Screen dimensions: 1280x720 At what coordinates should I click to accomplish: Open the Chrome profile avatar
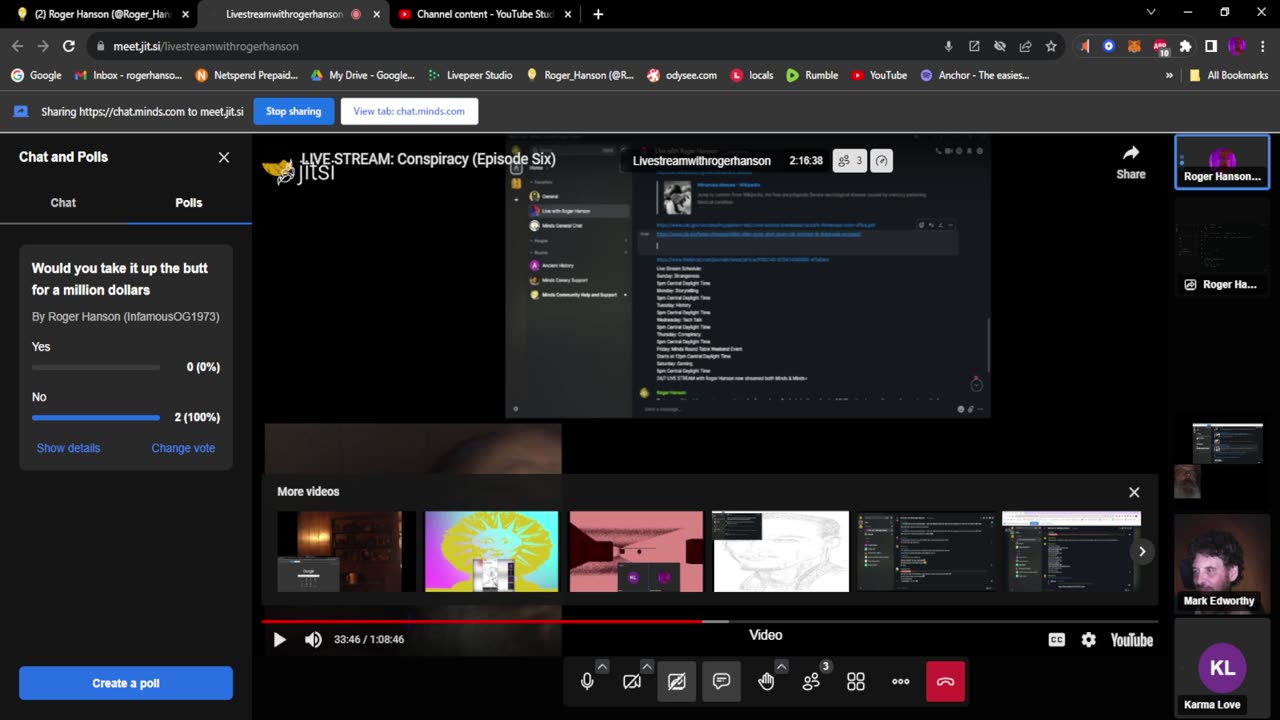[1237, 46]
